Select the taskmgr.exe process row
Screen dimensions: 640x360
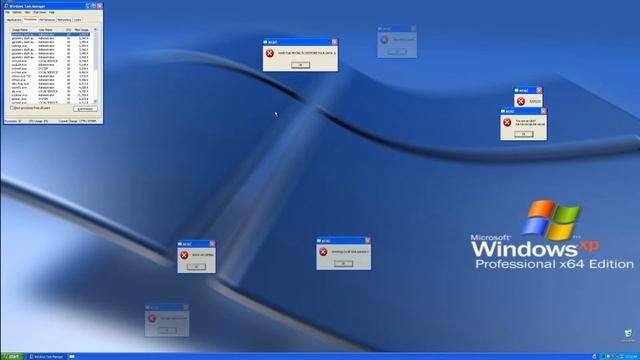[50, 46]
